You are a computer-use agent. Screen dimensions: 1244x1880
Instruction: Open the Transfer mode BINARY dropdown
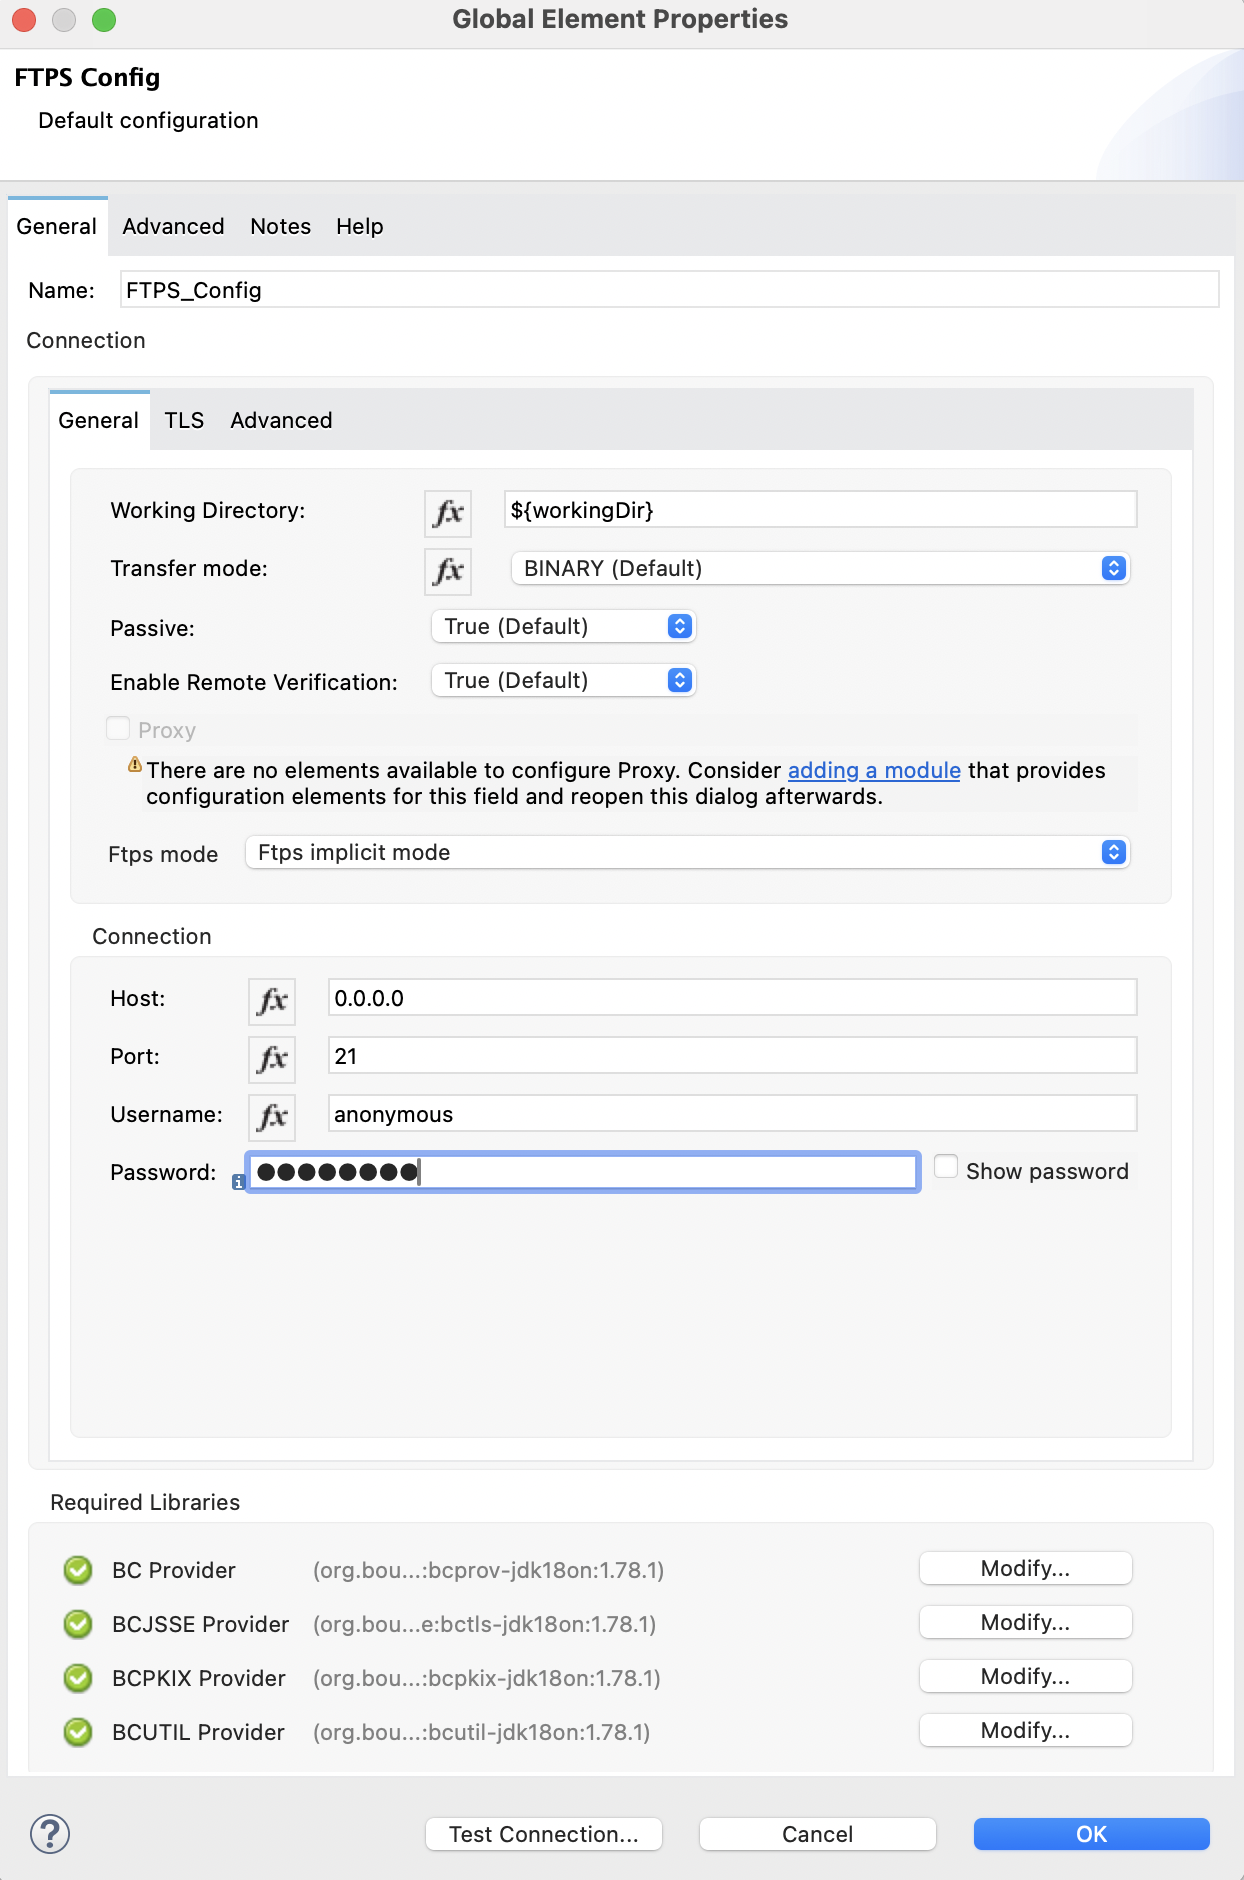click(819, 569)
